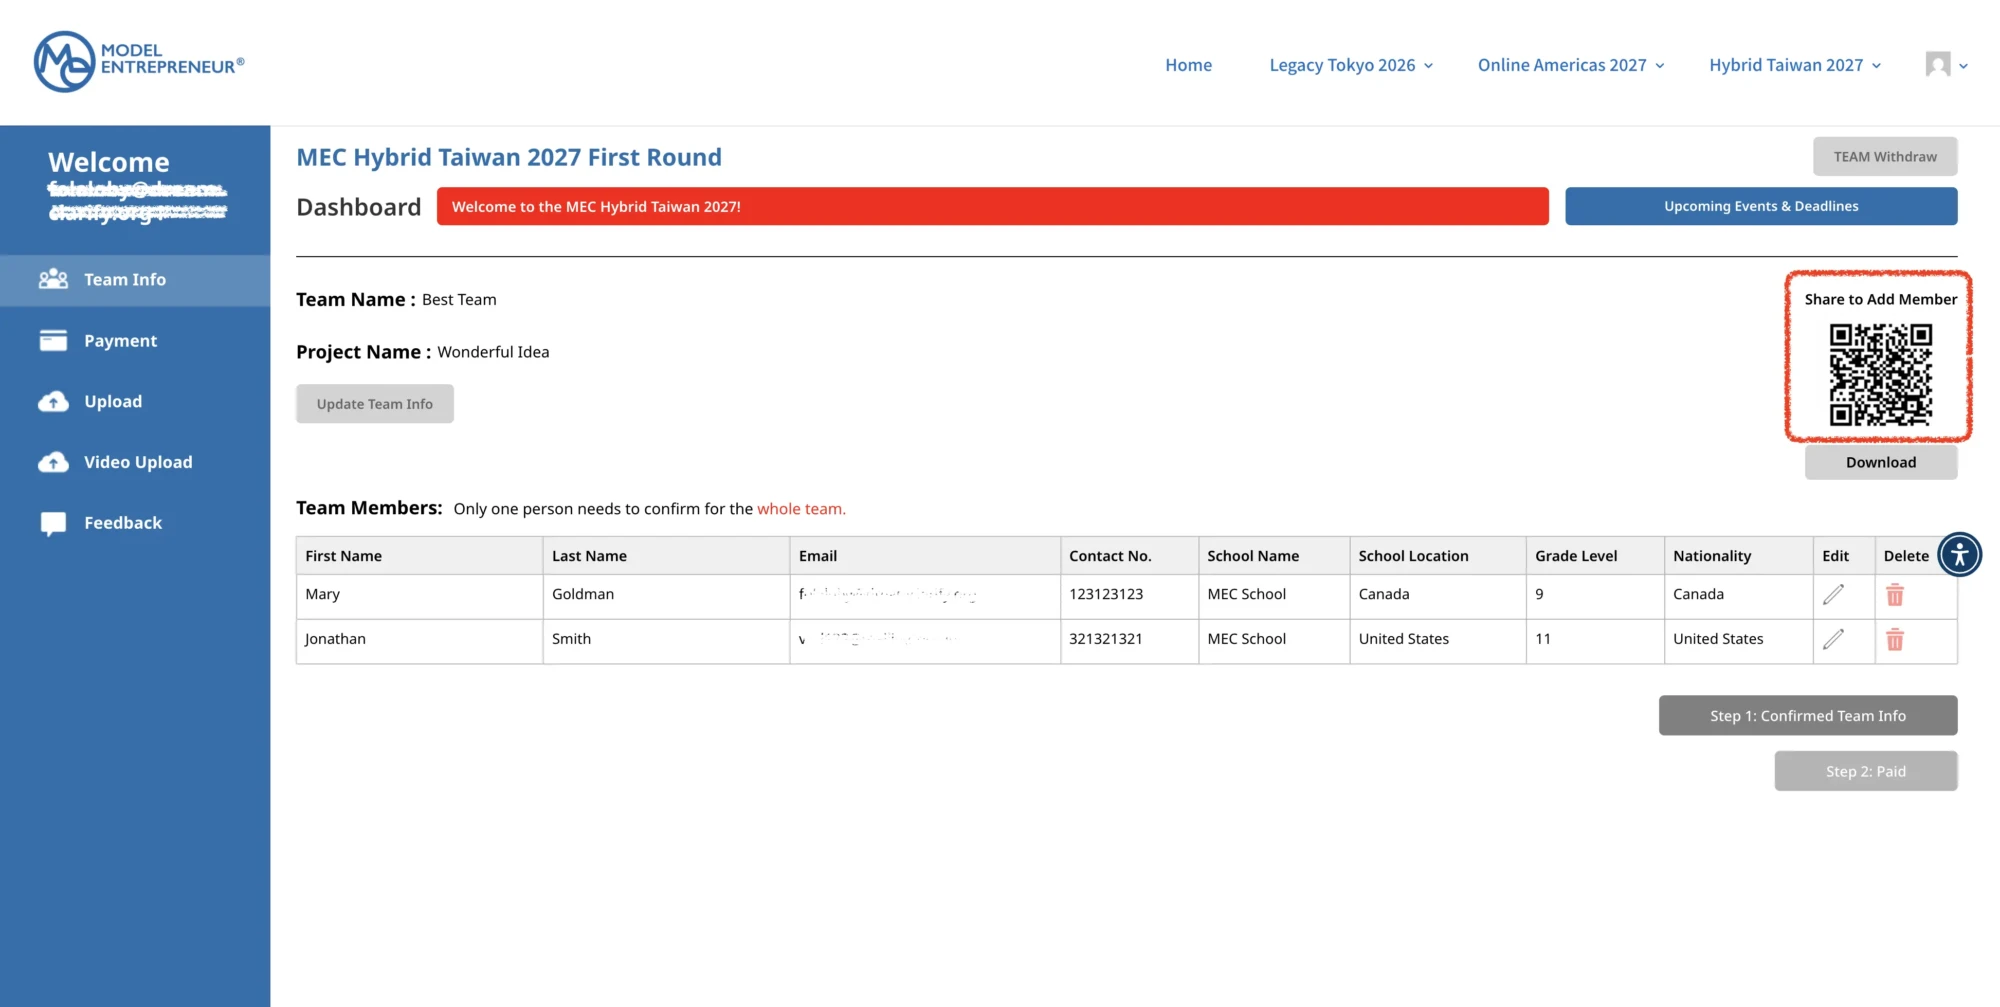
Task: Click the School Location column header
Action: point(1438,556)
